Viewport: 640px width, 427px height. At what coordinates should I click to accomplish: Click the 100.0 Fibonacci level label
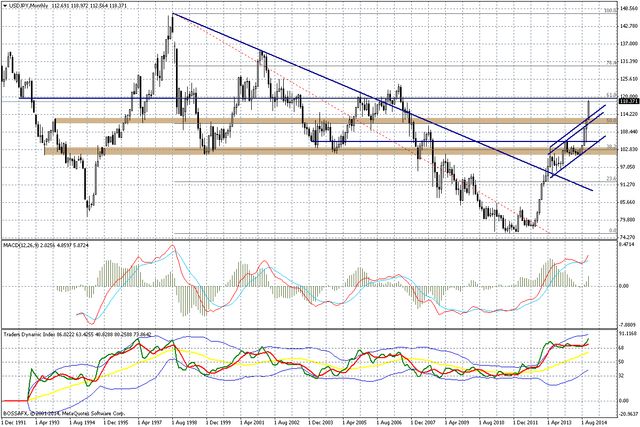610,11
